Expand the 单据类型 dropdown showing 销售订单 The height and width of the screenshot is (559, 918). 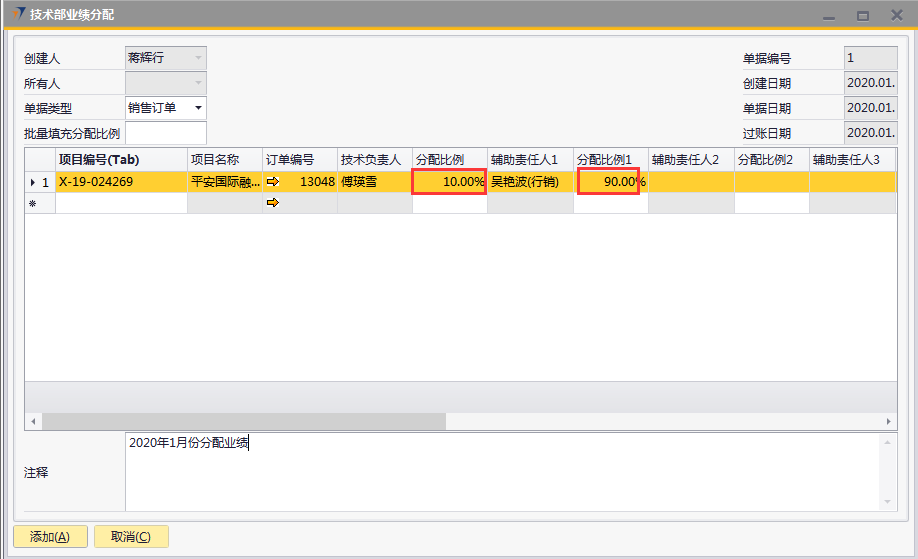198,108
